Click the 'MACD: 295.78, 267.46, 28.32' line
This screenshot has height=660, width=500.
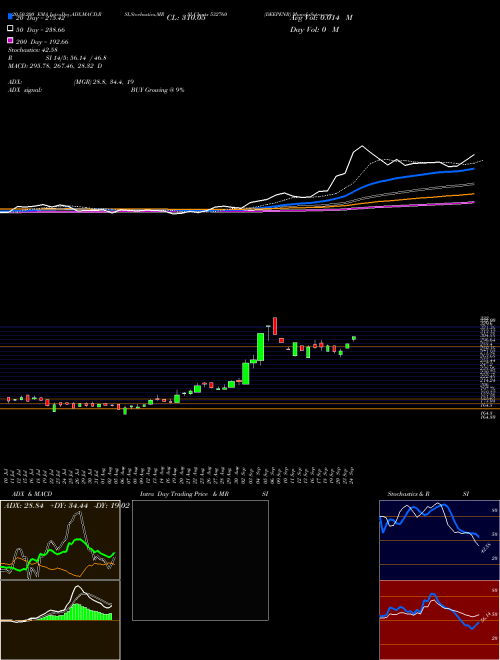tap(52, 66)
